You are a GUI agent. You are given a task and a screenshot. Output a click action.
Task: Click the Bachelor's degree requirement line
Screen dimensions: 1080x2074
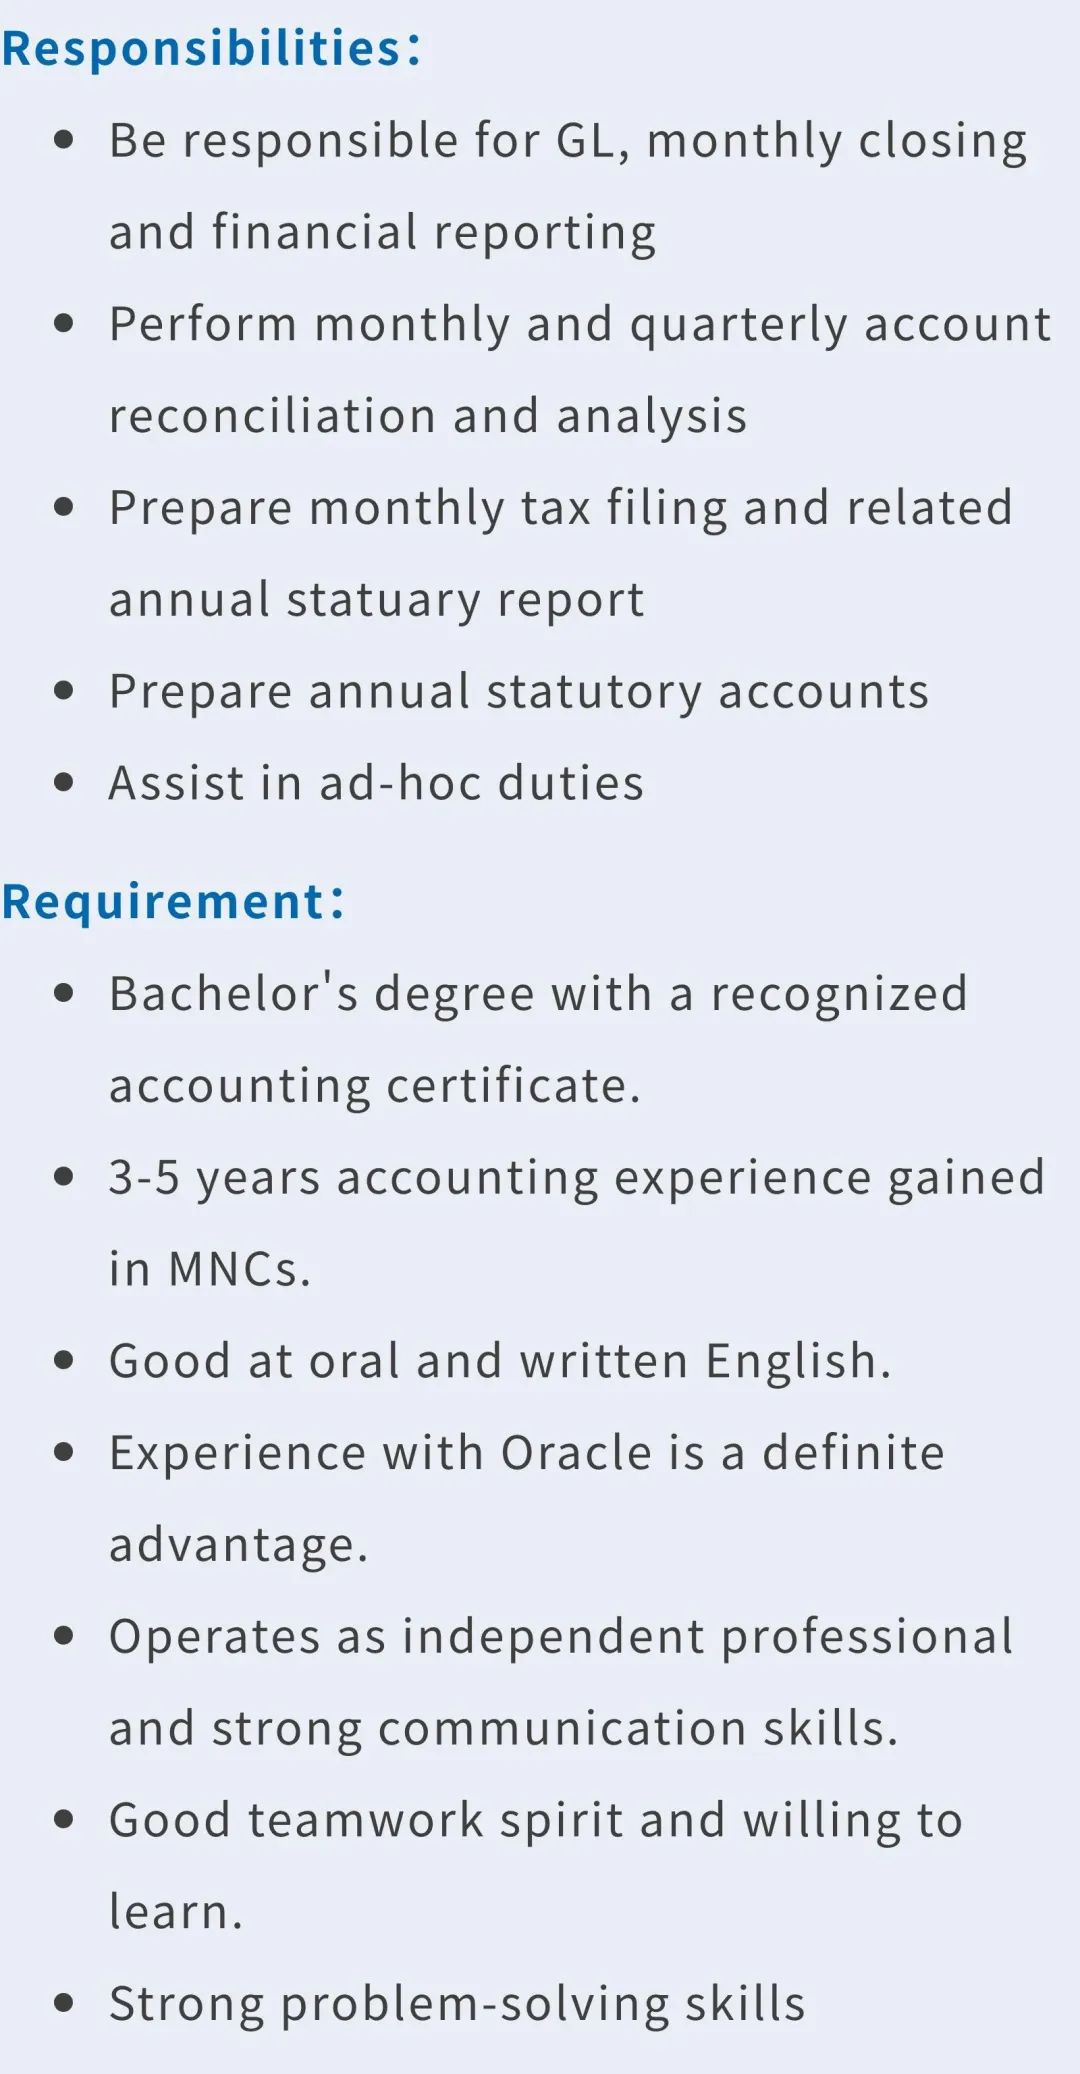point(538,995)
